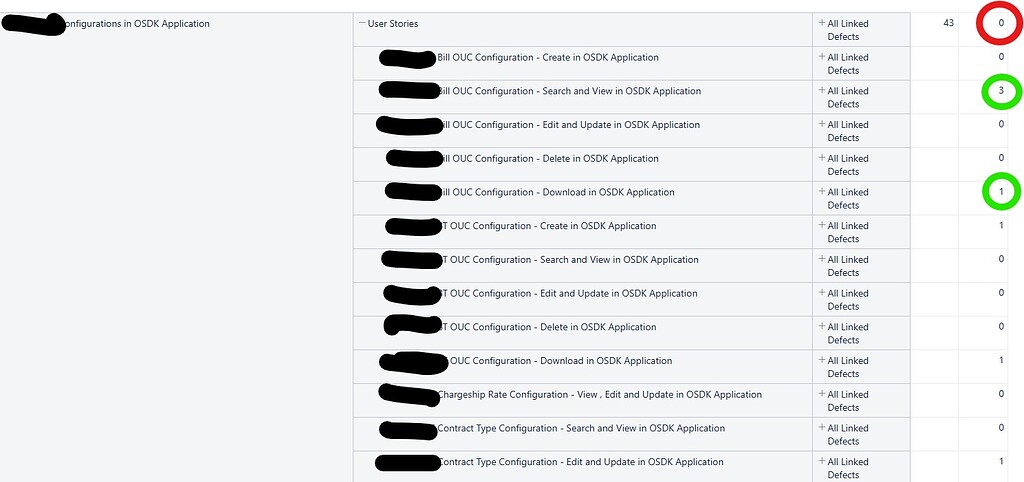Expand linked defects for Bill OUC Create row
Screen dimensions: 1024x482
[822, 58]
